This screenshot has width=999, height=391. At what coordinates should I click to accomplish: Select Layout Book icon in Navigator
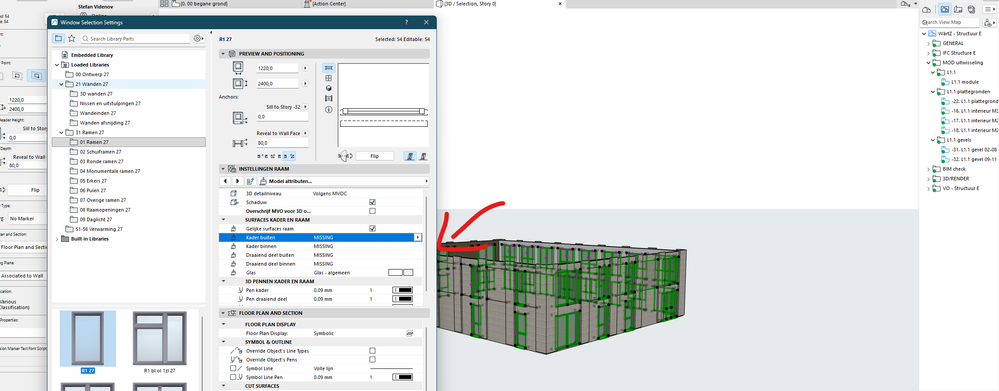(958, 10)
